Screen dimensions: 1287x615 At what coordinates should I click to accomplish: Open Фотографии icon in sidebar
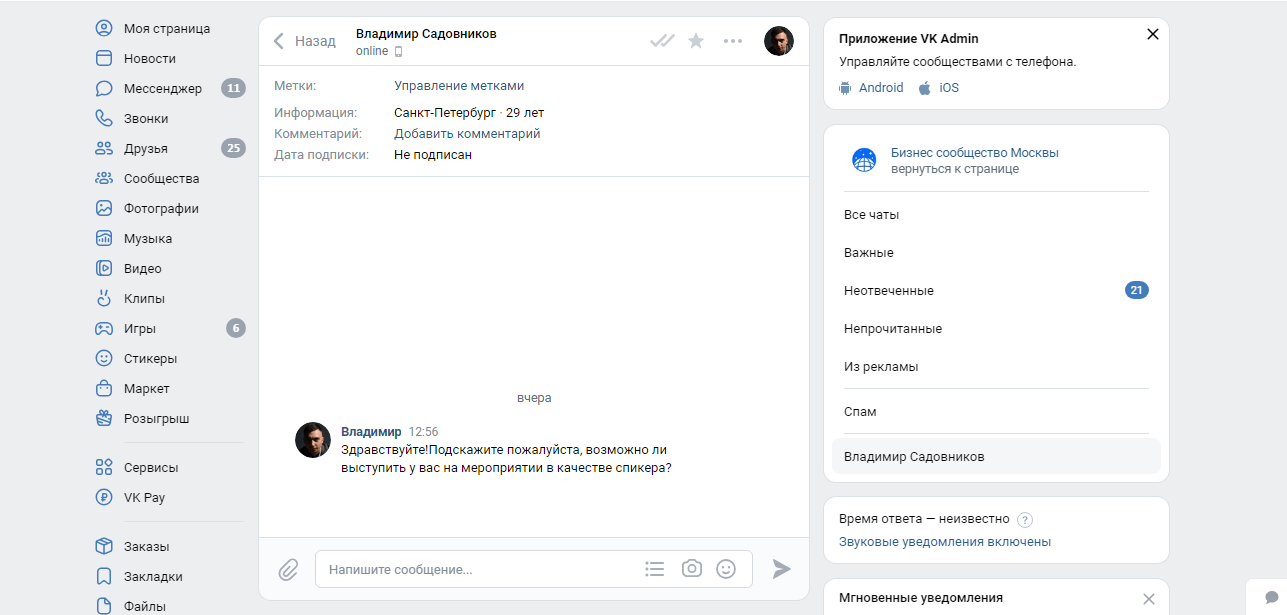(104, 208)
